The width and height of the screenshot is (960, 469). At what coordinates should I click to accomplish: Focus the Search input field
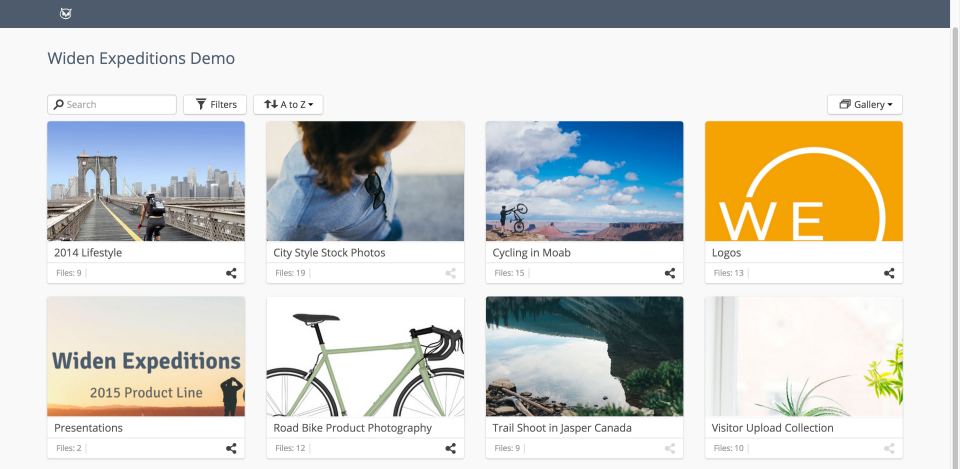112,105
